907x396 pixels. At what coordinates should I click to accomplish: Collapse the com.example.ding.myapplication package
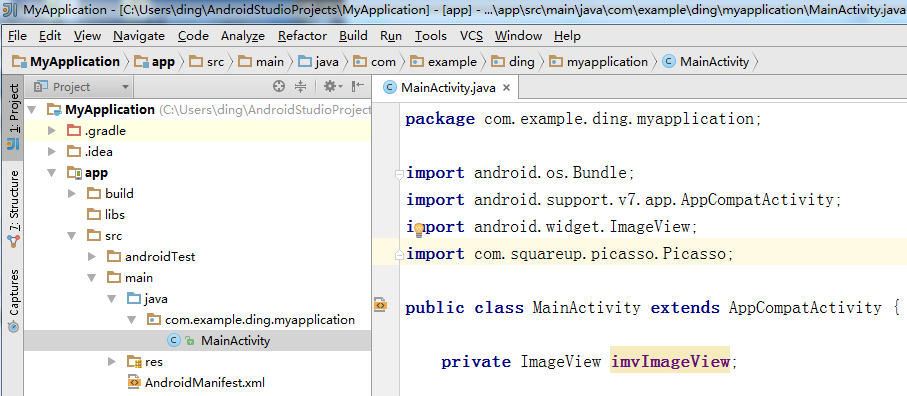click(133, 320)
